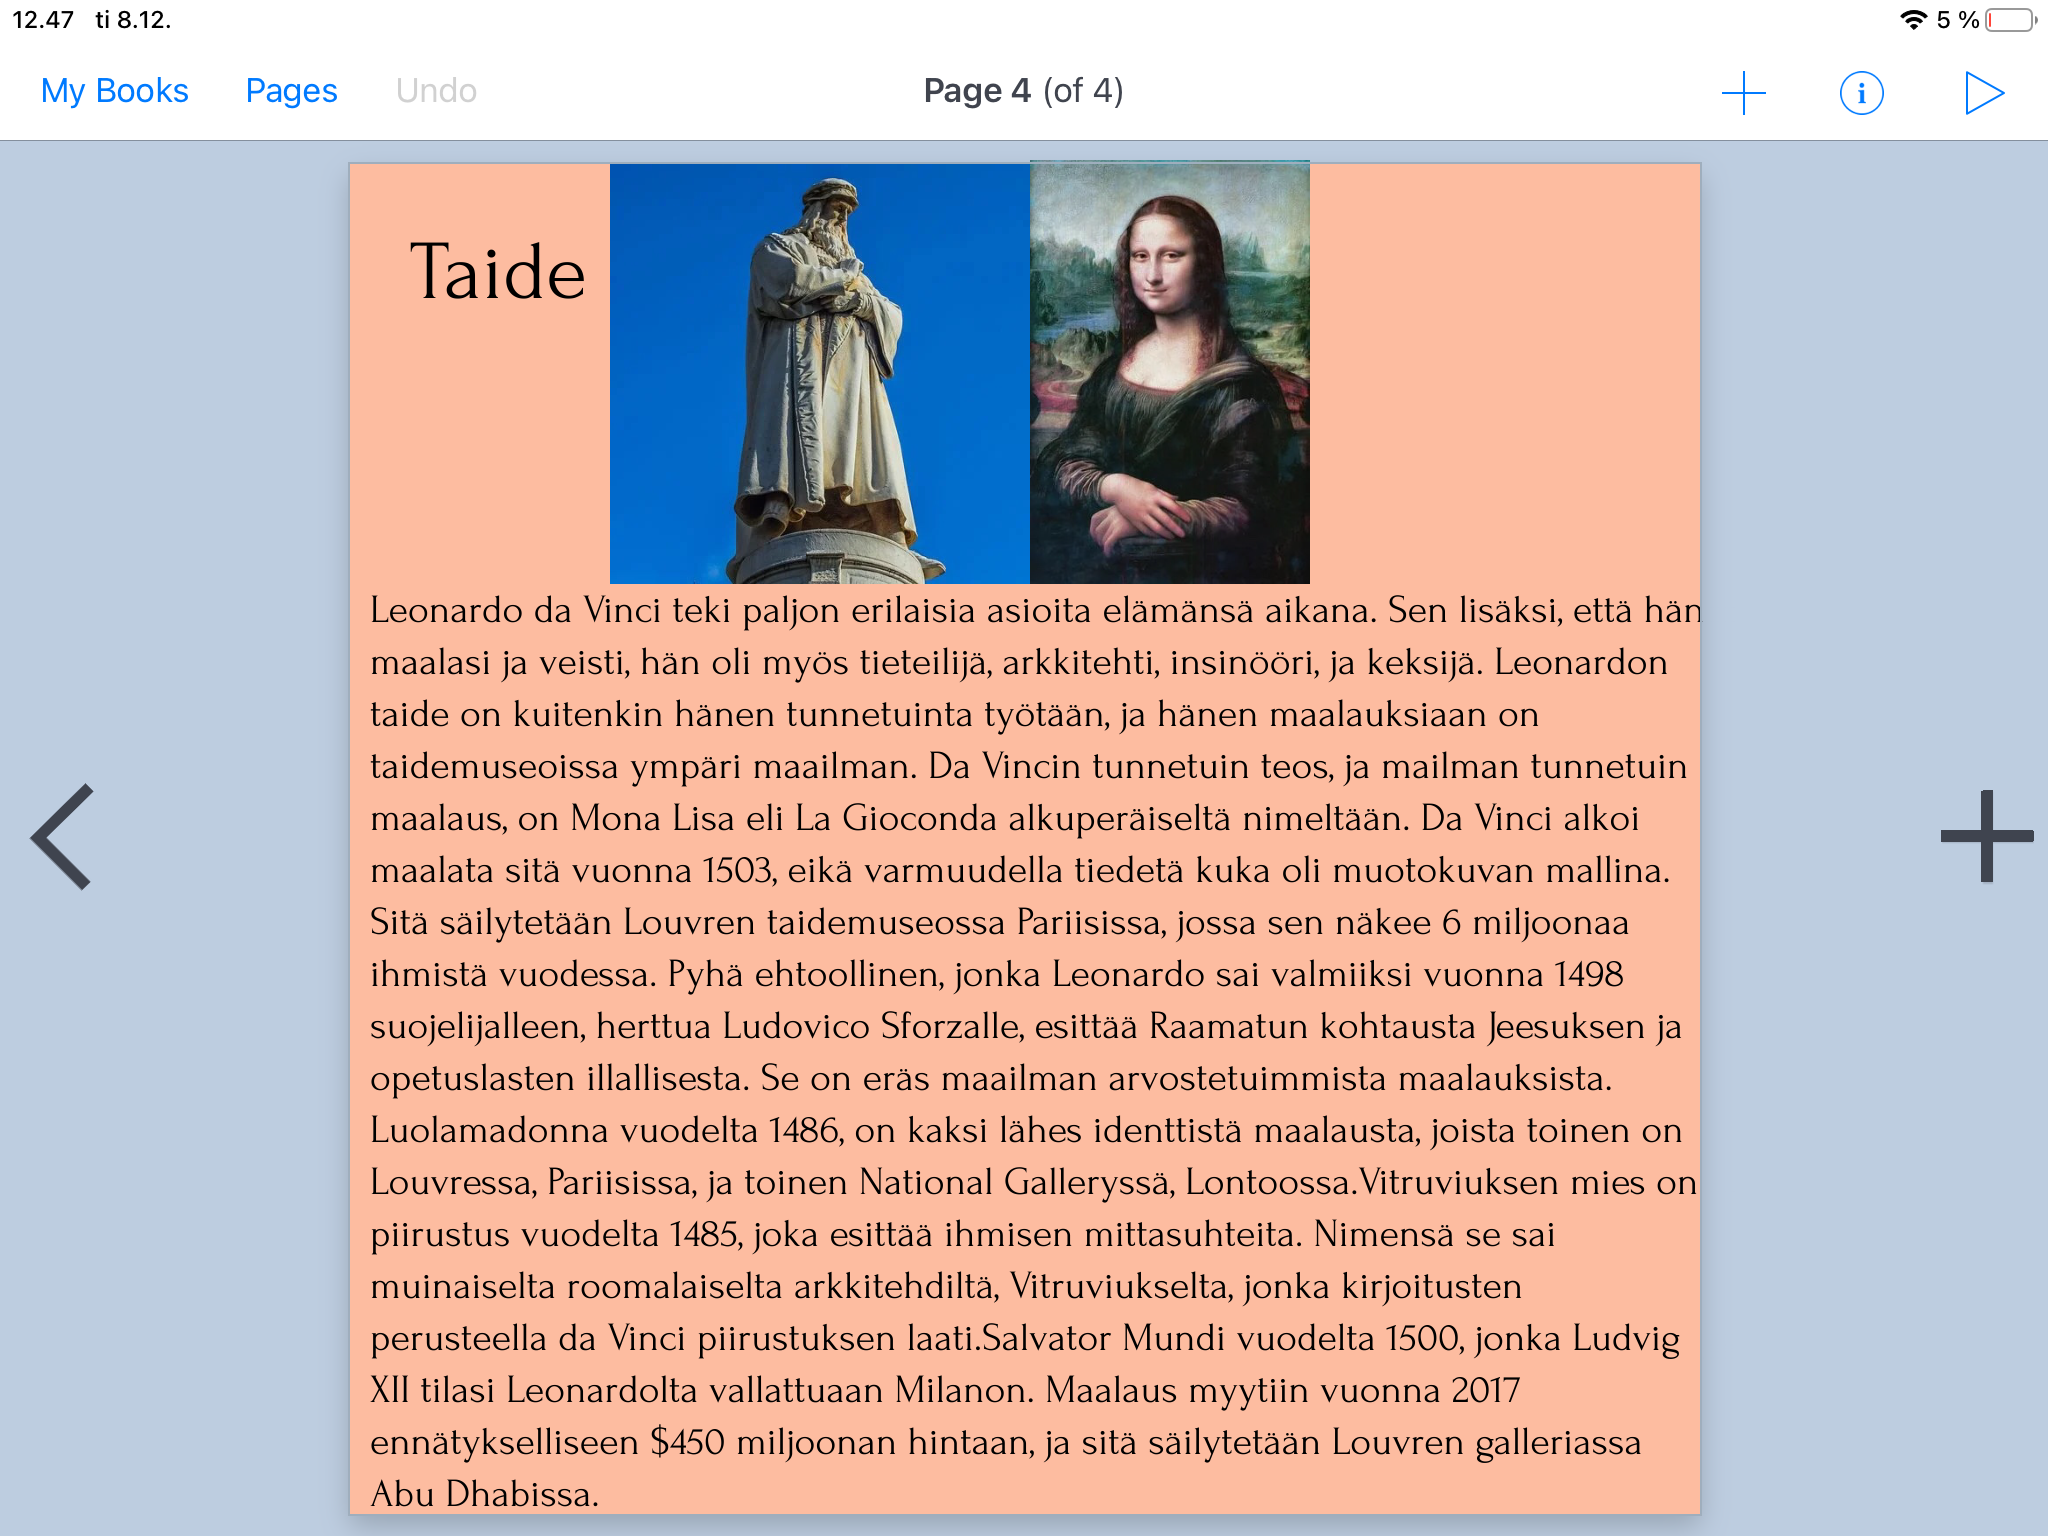
Task: Open the add item plus menu in toolbar
Action: [x=1743, y=92]
